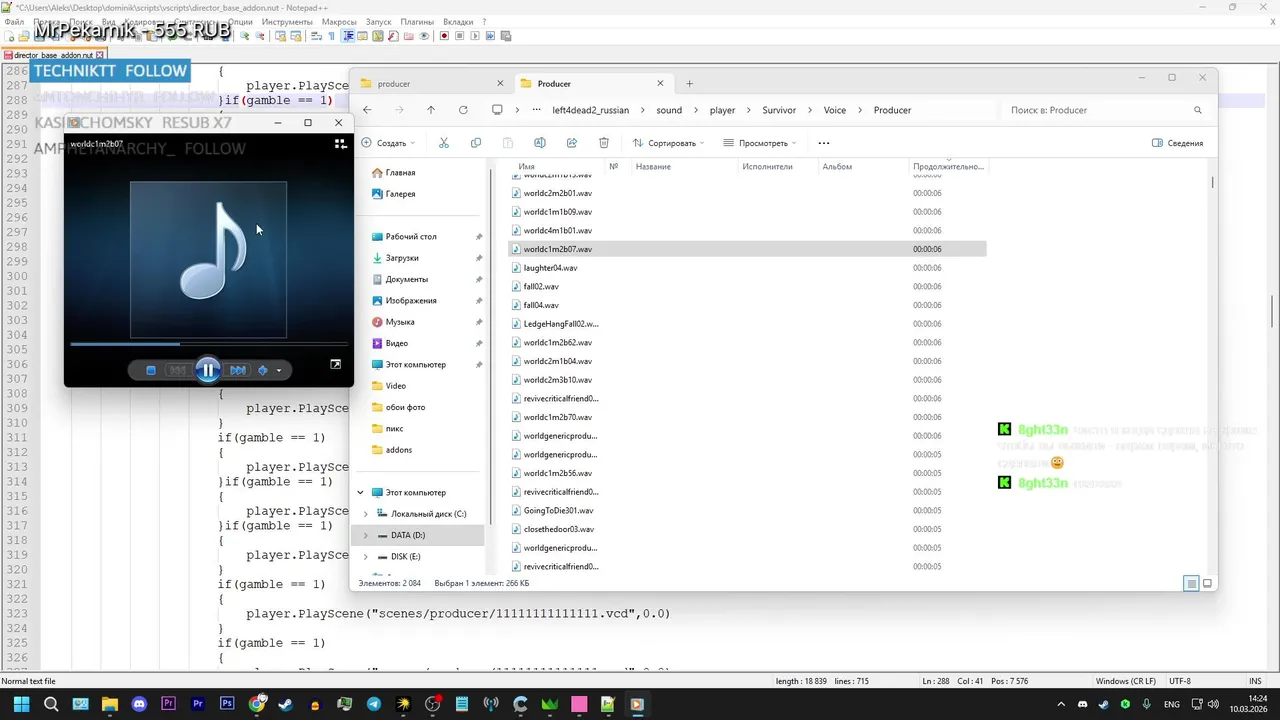Stop playback in the media player
Screen dimensions: 1280x720
pyautogui.click(x=151, y=370)
